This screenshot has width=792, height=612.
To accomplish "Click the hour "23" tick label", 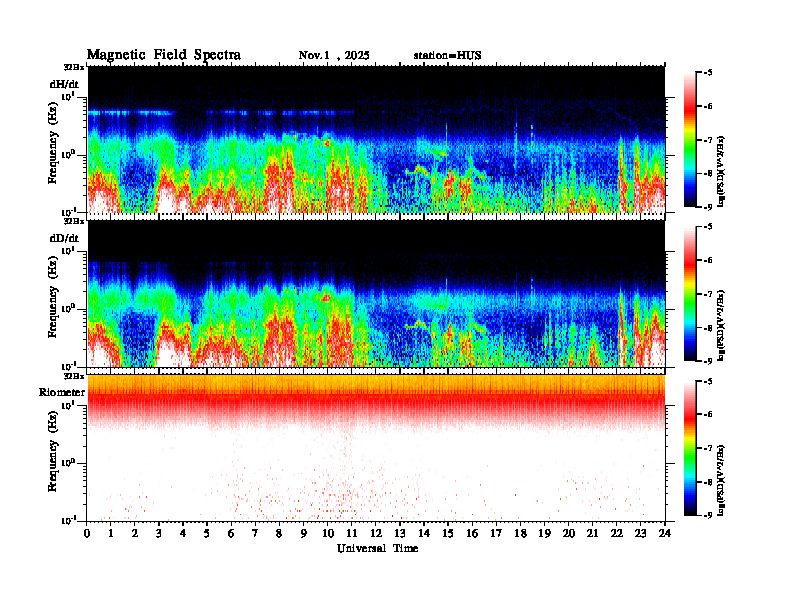I will (x=640, y=533).
